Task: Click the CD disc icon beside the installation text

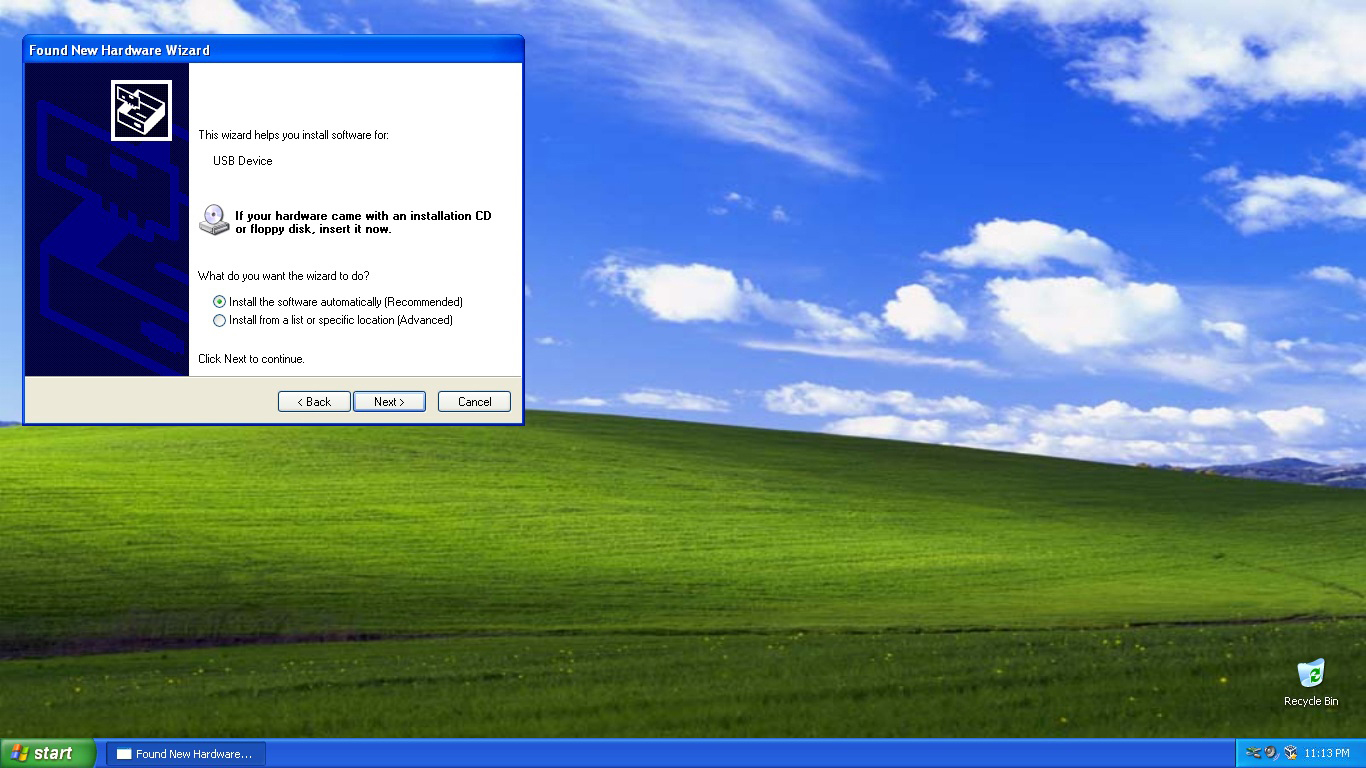Action: tap(214, 220)
